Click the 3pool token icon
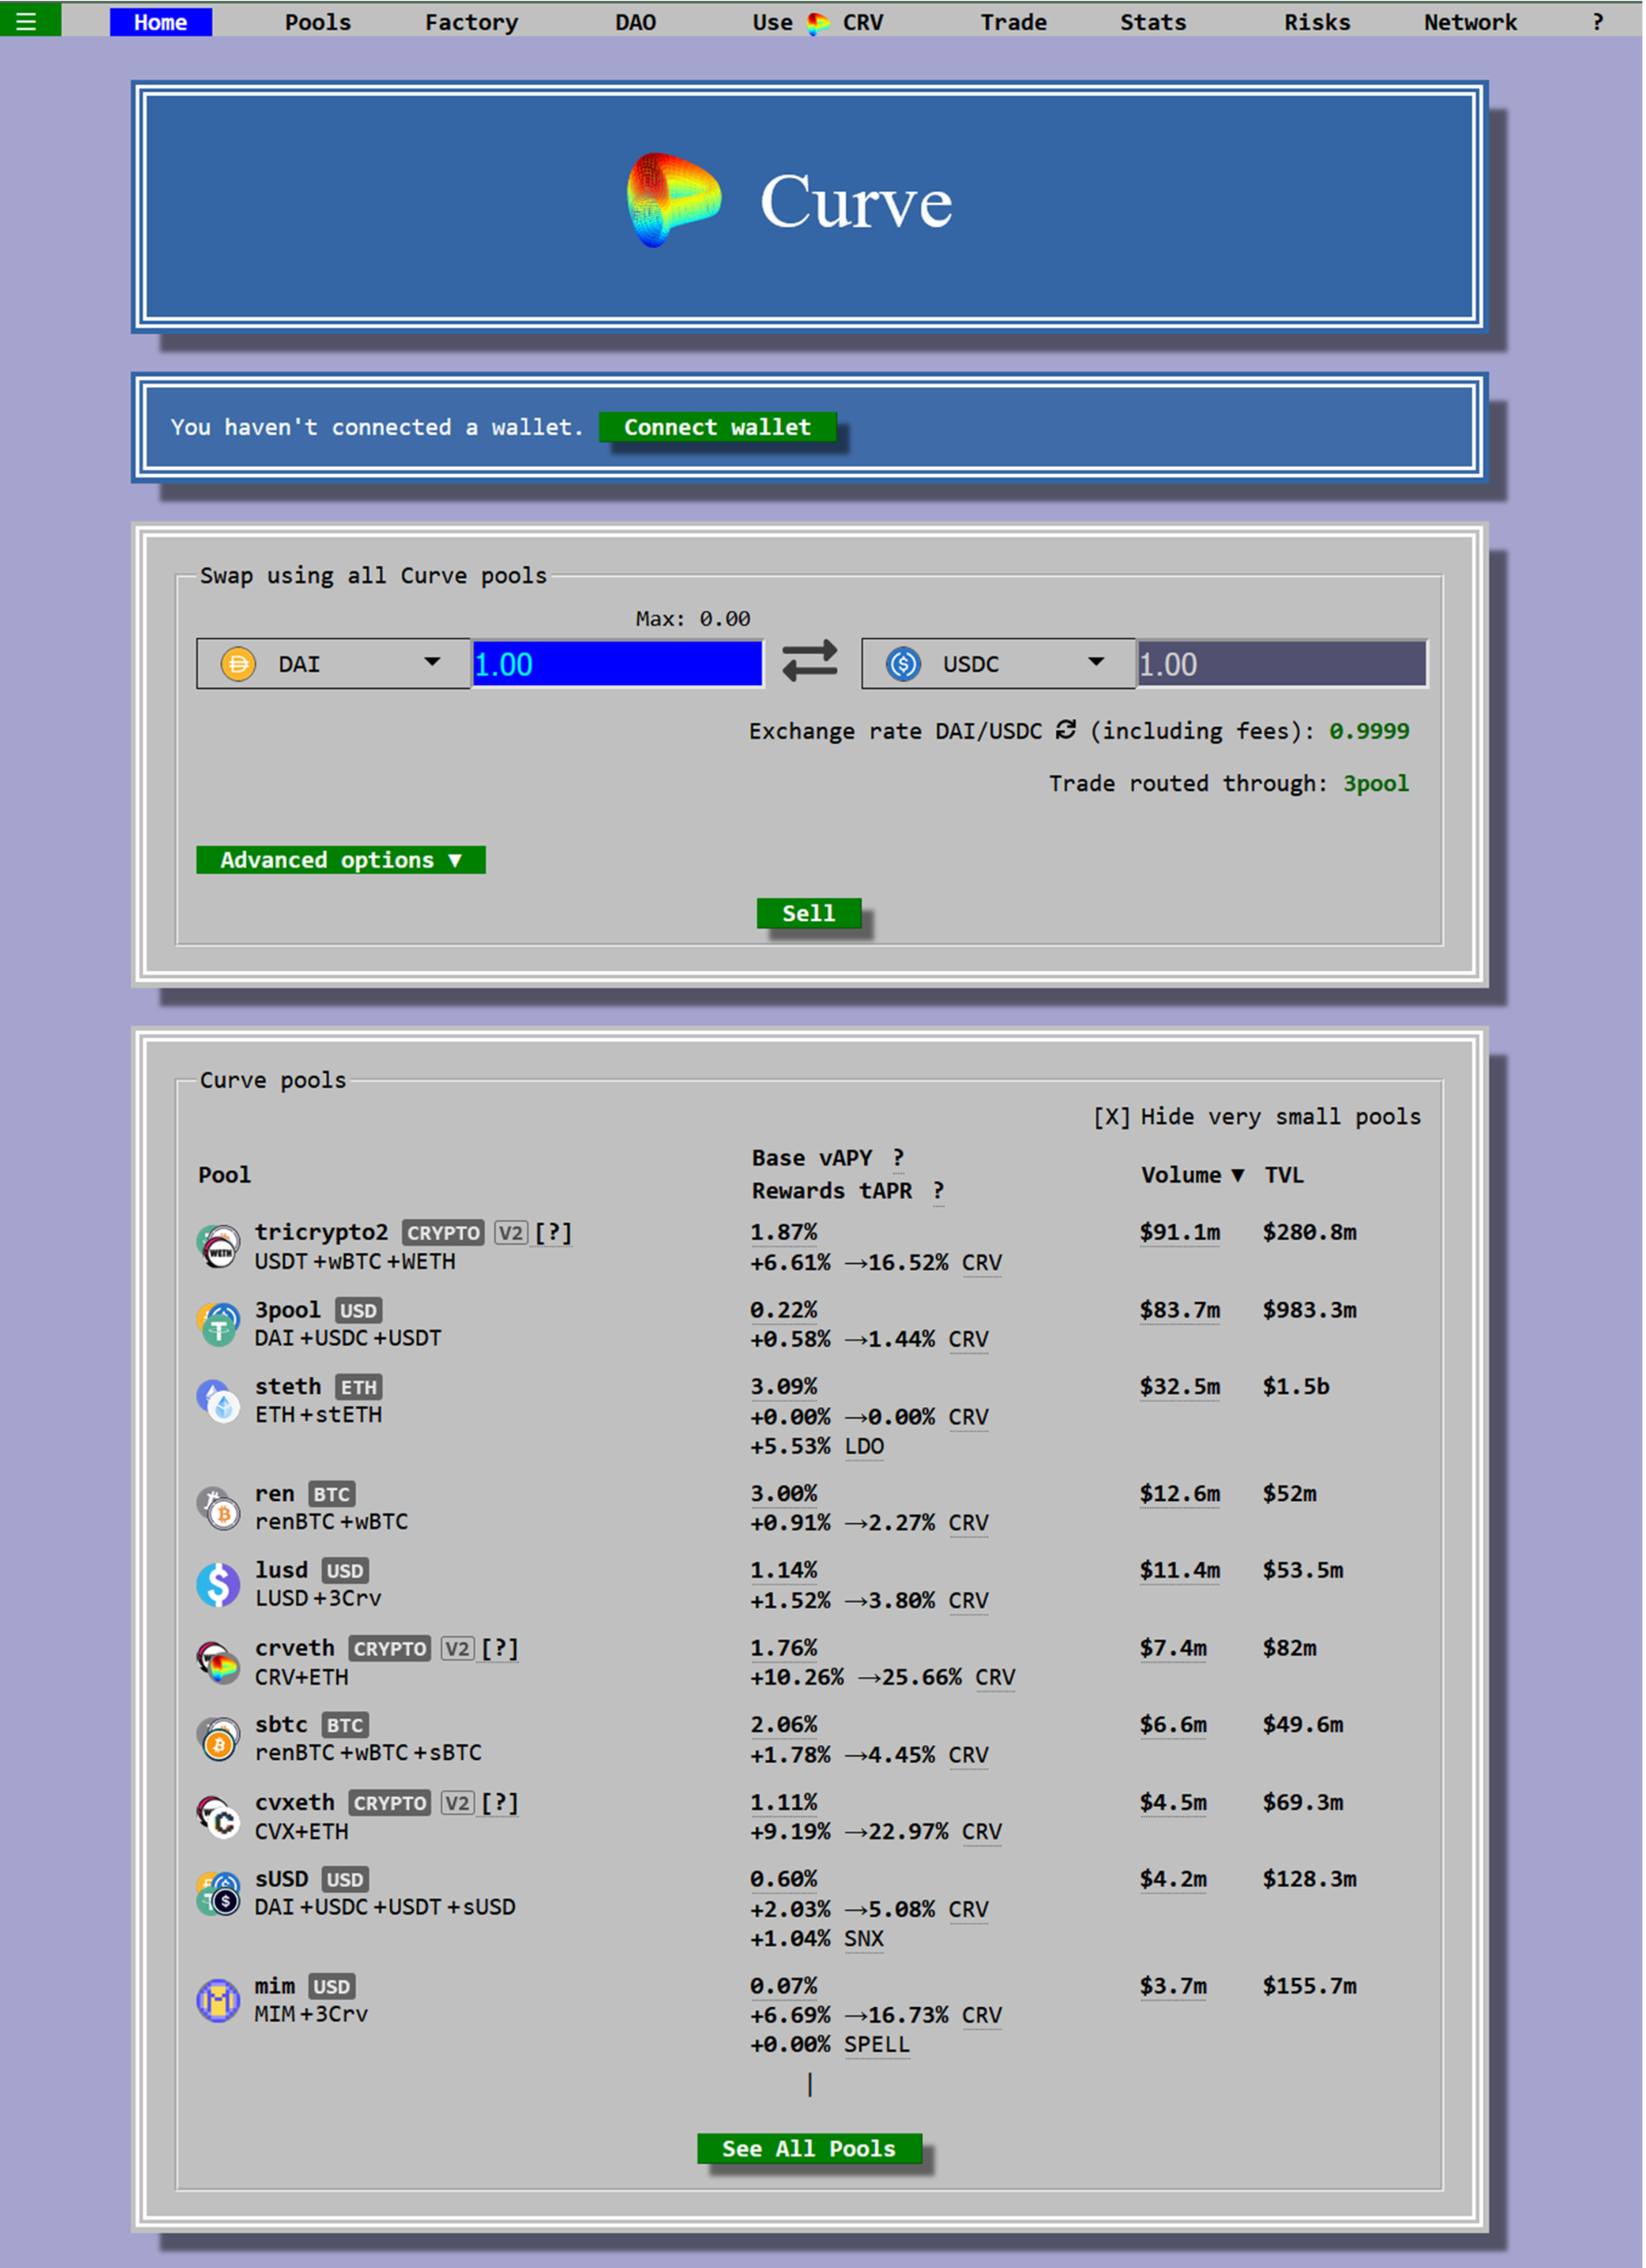 [218, 1323]
